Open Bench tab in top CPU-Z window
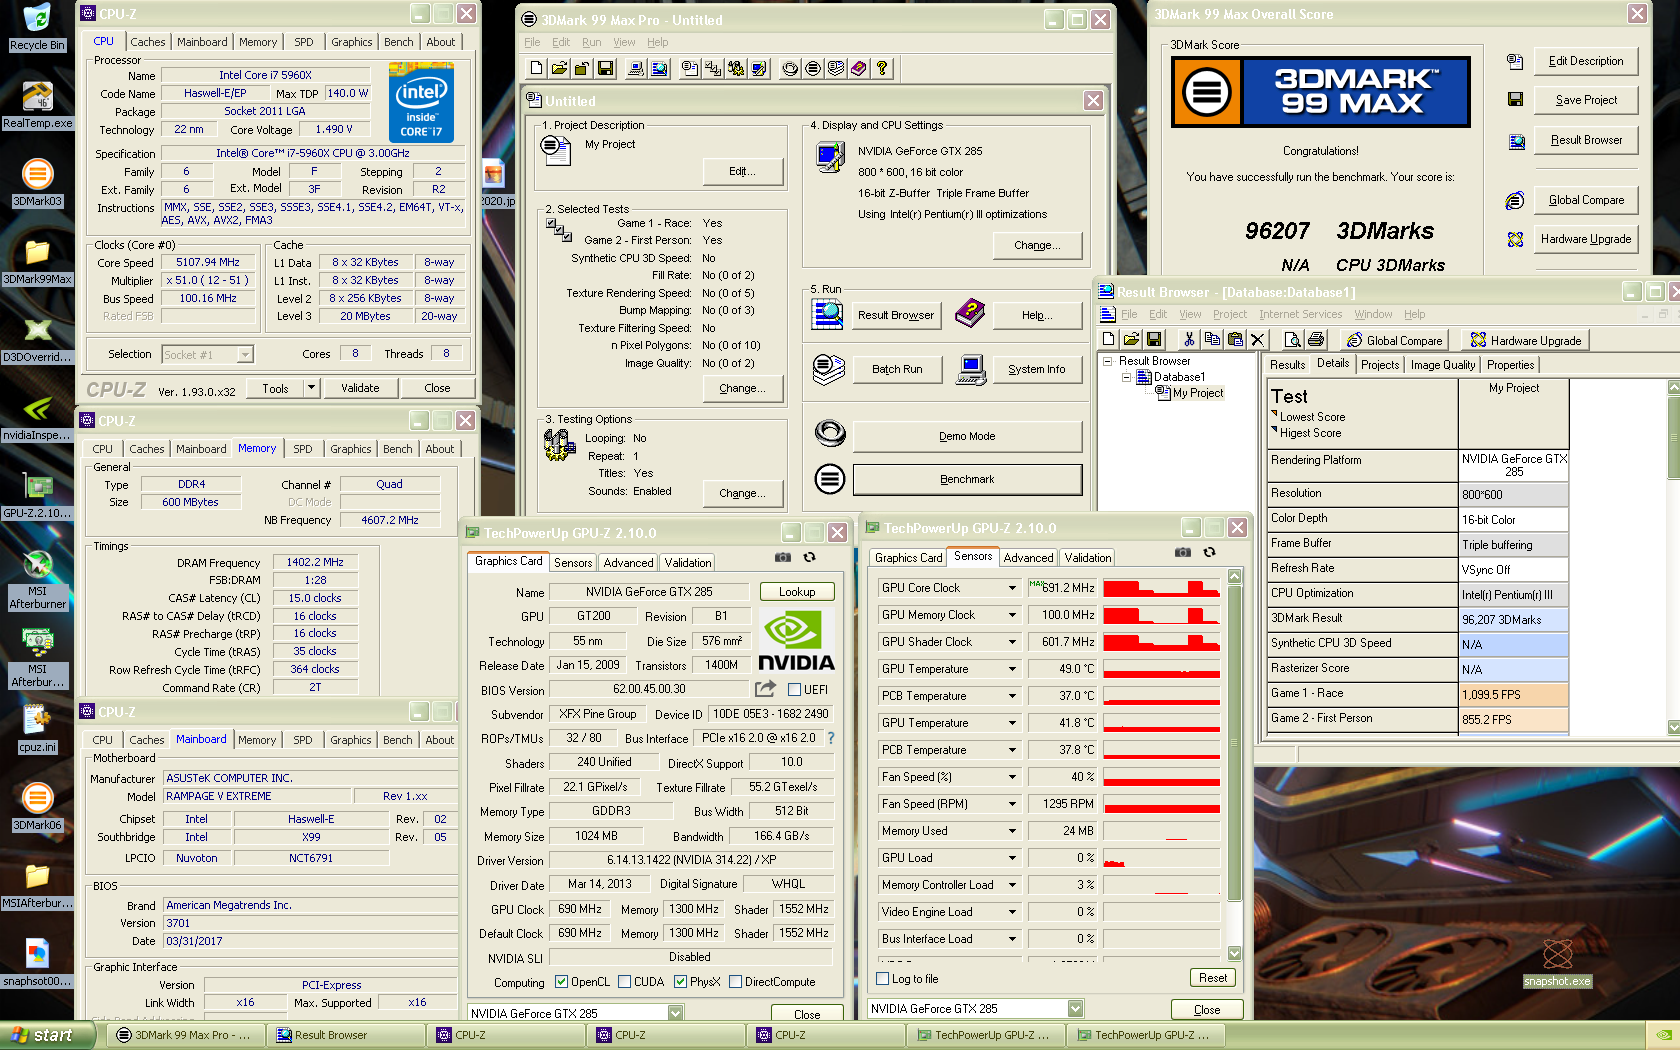This screenshot has width=1680, height=1050. (x=398, y=42)
